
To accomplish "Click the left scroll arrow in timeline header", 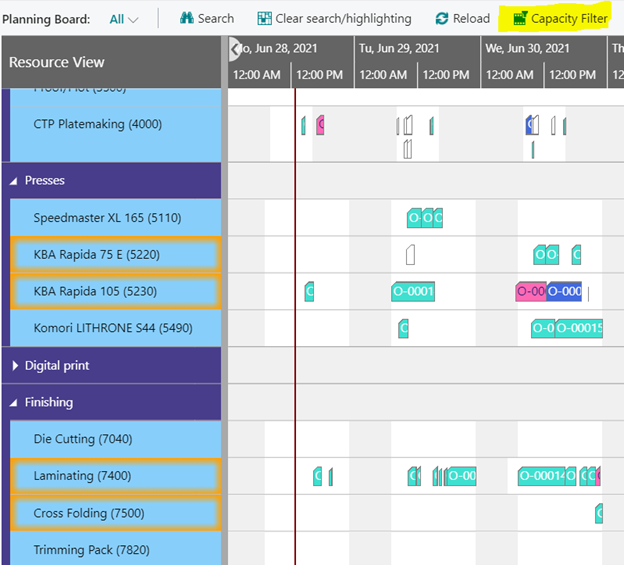I will point(235,48).
